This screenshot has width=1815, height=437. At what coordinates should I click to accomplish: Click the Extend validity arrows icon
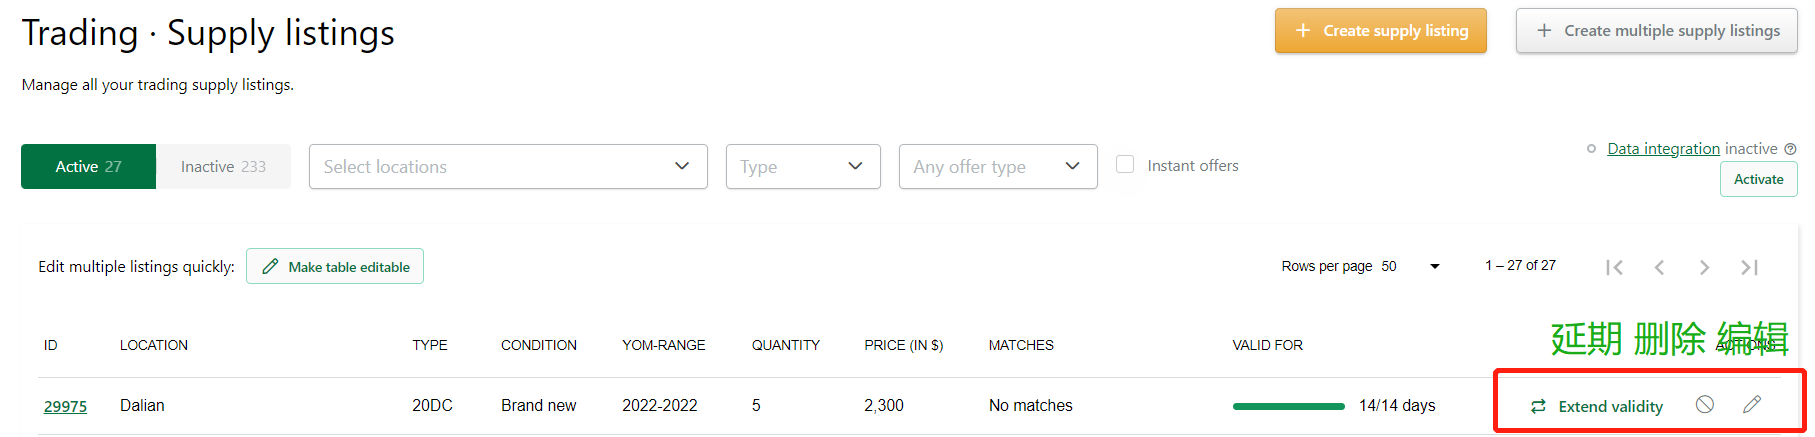1538,406
